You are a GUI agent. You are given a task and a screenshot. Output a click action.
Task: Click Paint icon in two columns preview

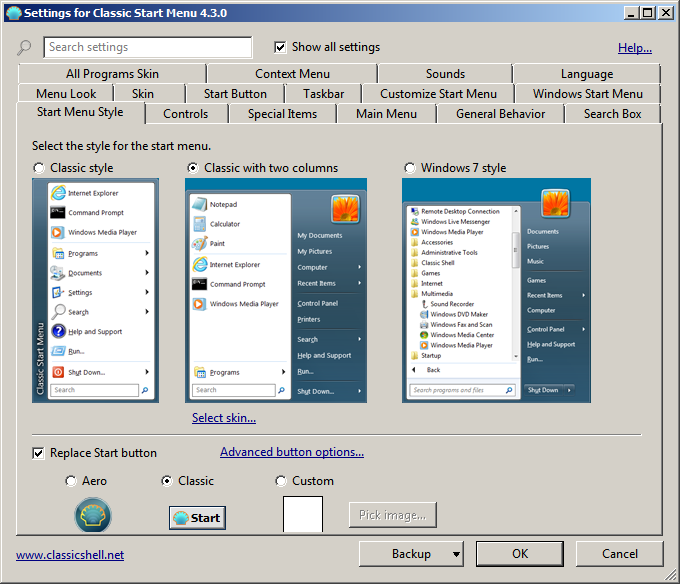pyautogui.click(x=200, y=243)
